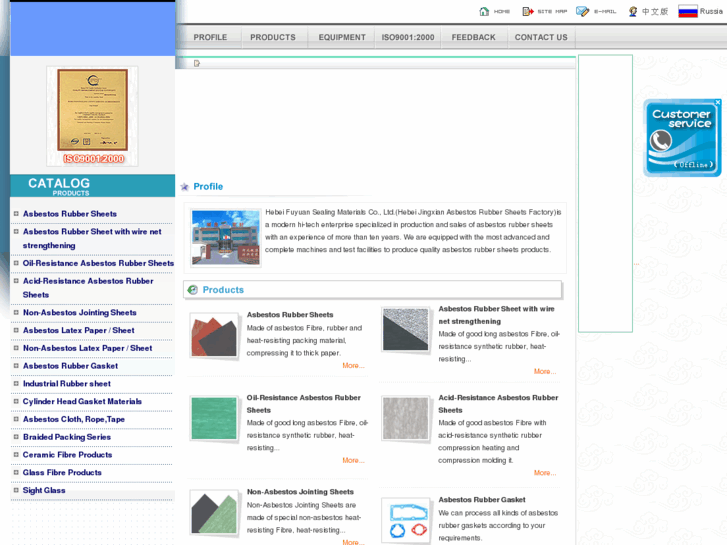Click More under Asbestos Rubber Sheets description
Image resolution: width=727 pixels, height=545 pixels.
(x=353, y=365)
